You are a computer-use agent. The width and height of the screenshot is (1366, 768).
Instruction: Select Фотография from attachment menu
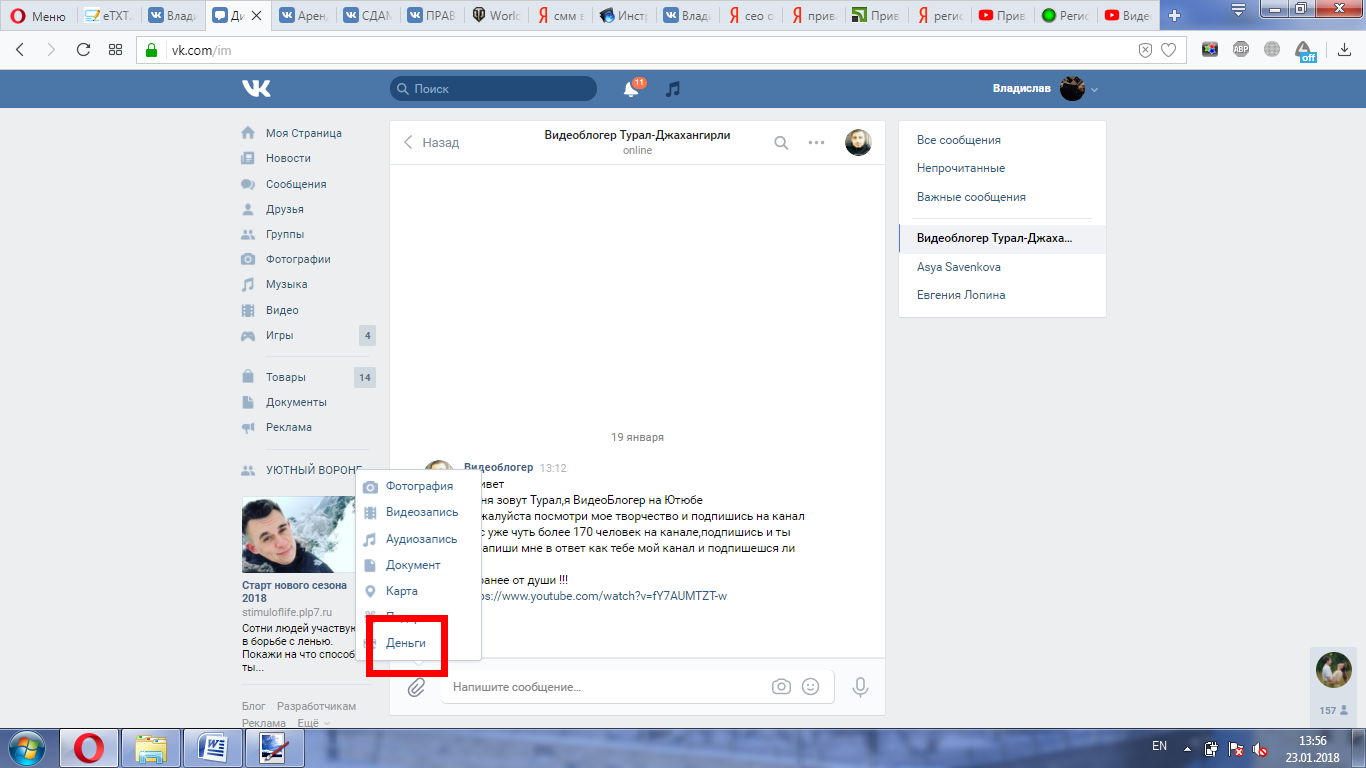point(419,486)
